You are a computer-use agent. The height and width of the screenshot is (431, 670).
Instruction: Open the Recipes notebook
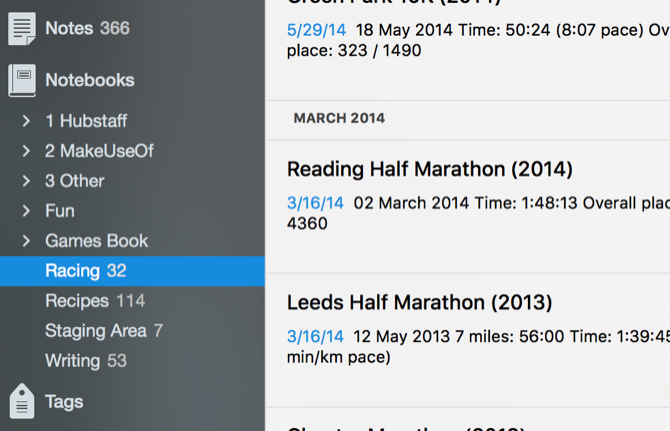(94, 301)
